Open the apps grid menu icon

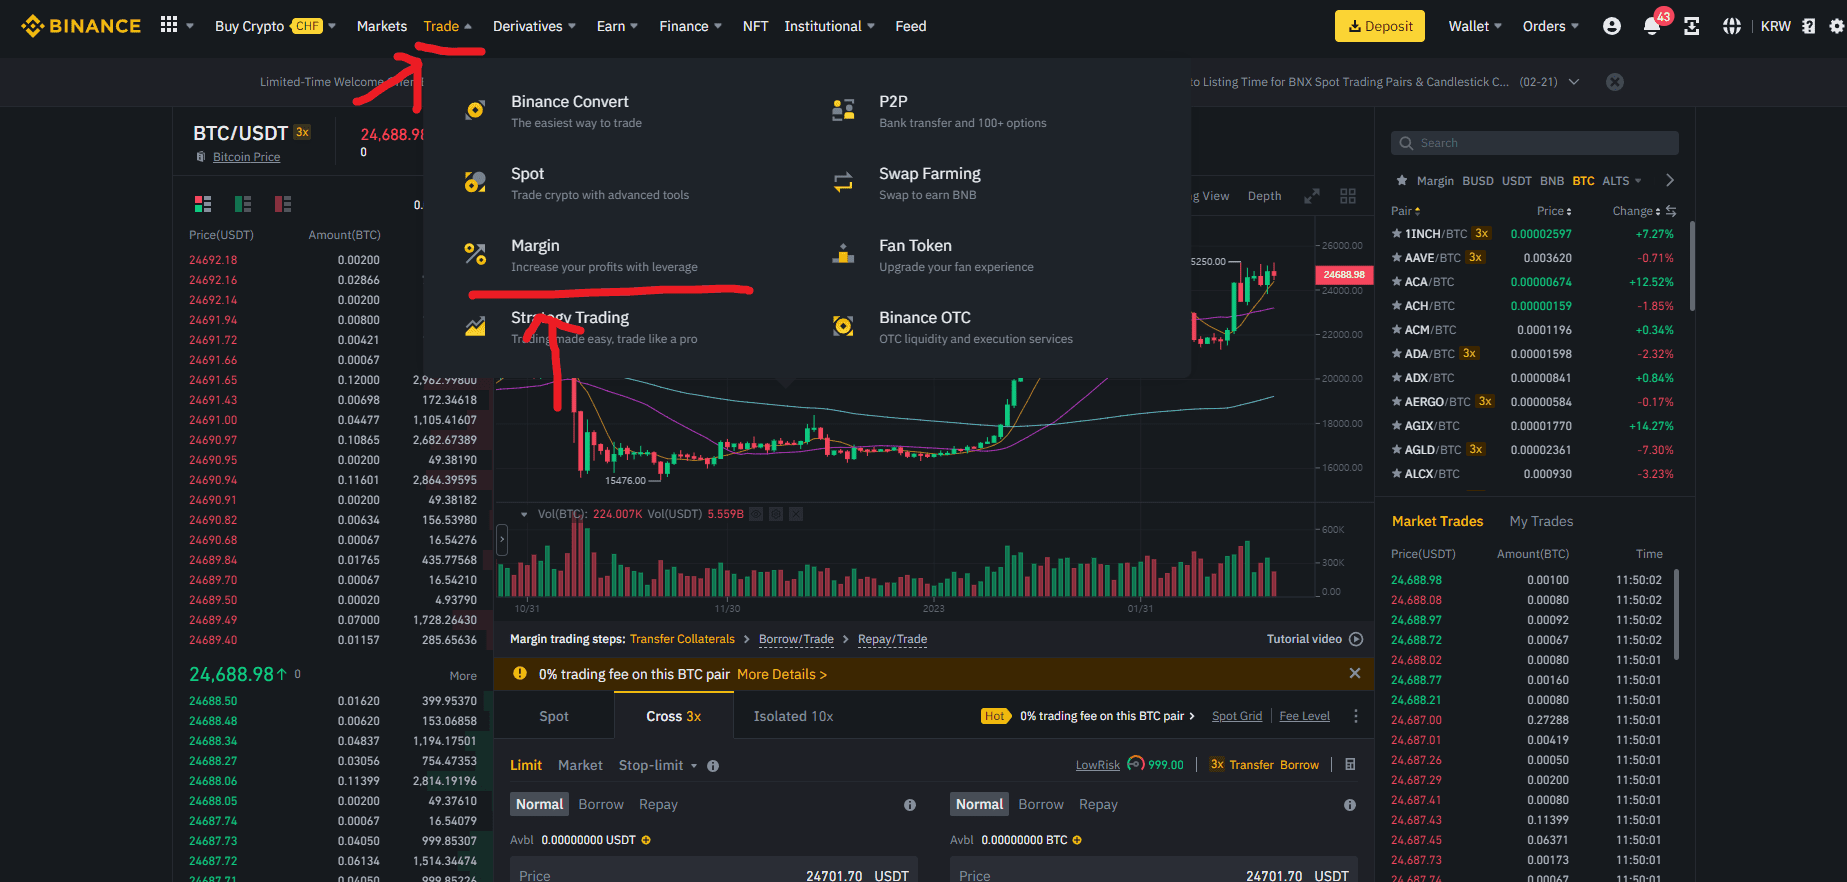(169, 25)
